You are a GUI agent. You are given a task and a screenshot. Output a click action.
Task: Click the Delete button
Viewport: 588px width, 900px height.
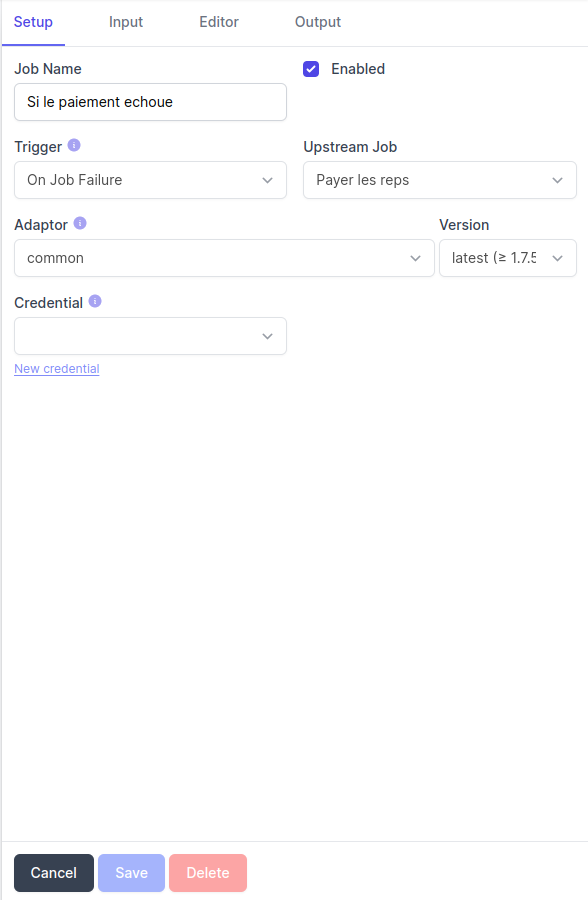point(207,872)
